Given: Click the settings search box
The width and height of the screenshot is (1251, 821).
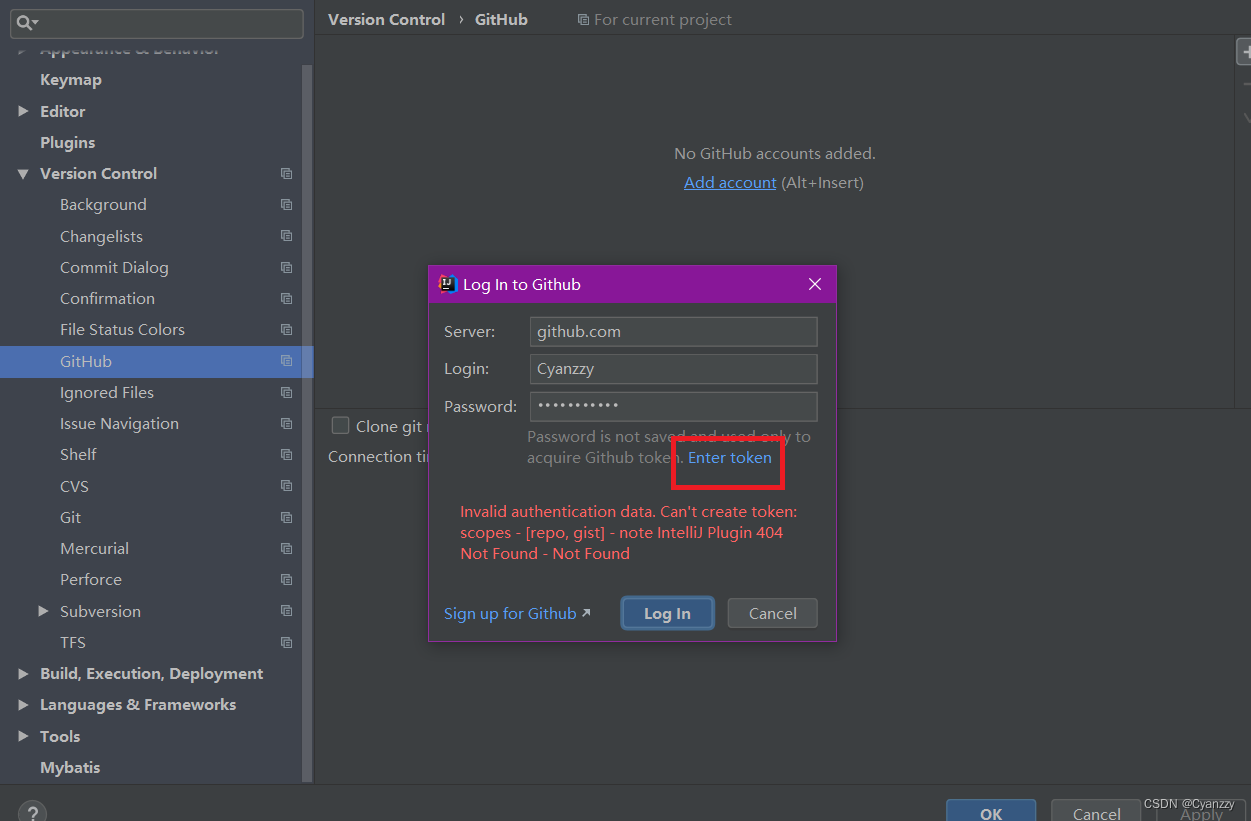Looking at the screenshot, I should click(x=158, y=23).
